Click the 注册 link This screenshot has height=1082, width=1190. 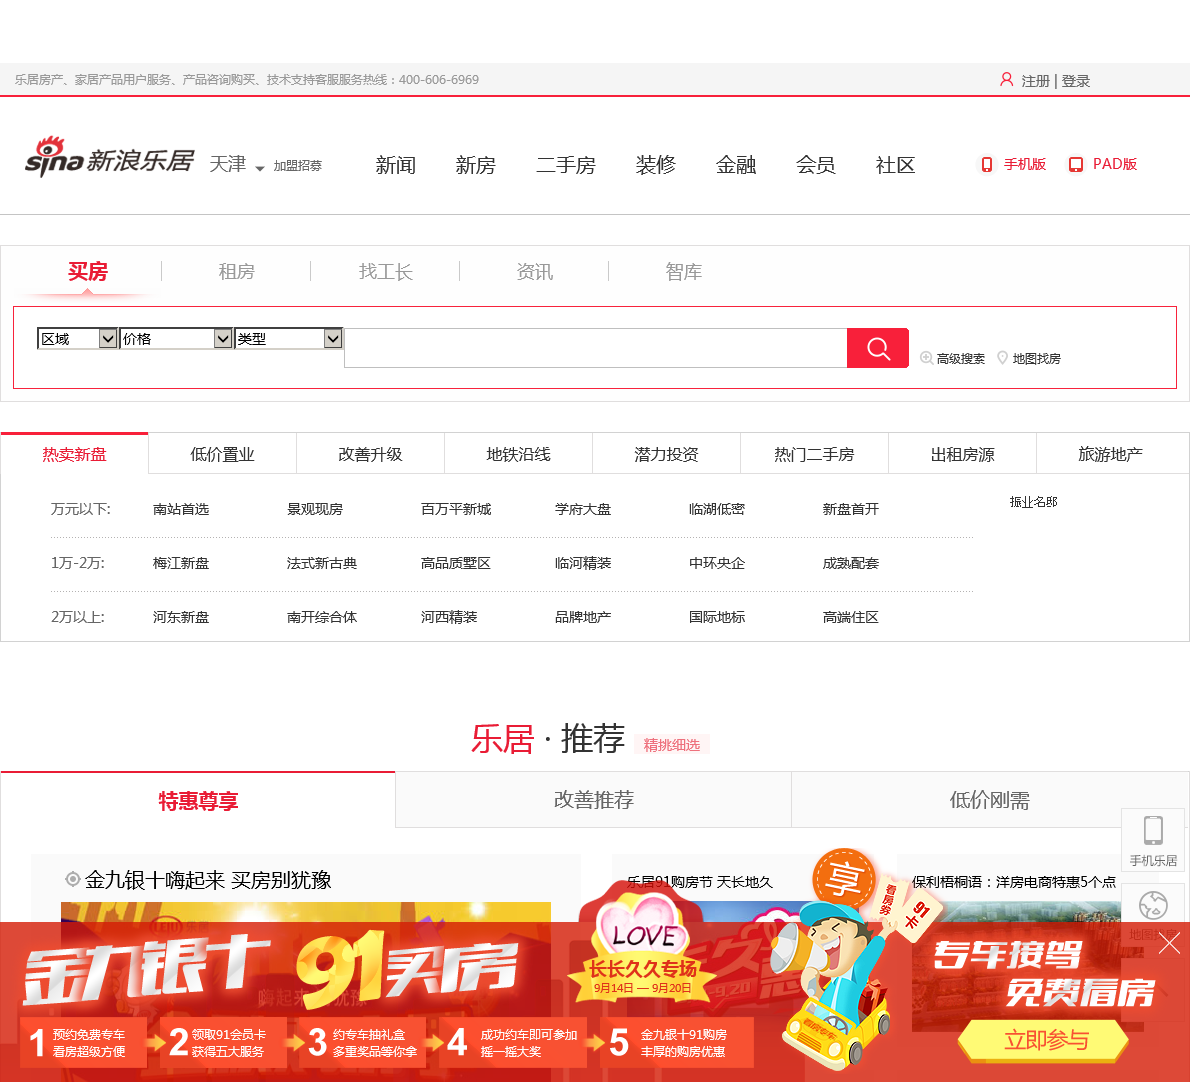(x=1035, y=81)
